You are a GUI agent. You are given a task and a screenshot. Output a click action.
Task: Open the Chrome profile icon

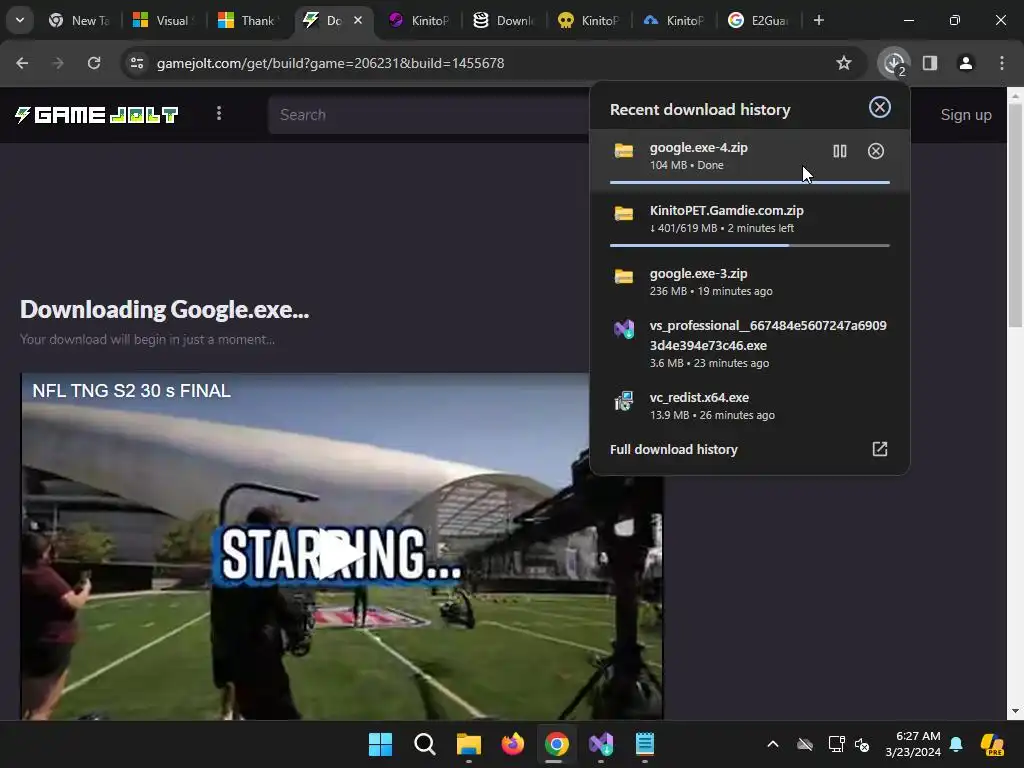[x=966, y=63]
